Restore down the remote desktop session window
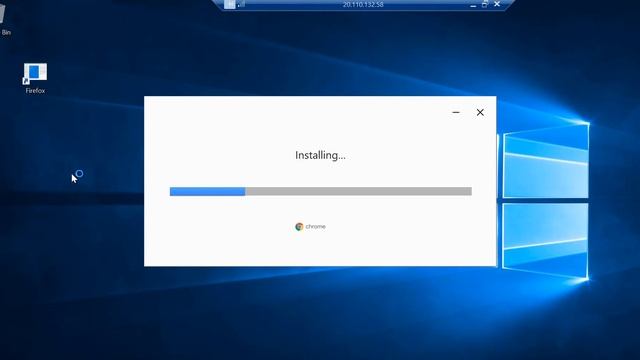Viewport: 640px width, 360px height. pyautogui.click(x=484, y=4)
